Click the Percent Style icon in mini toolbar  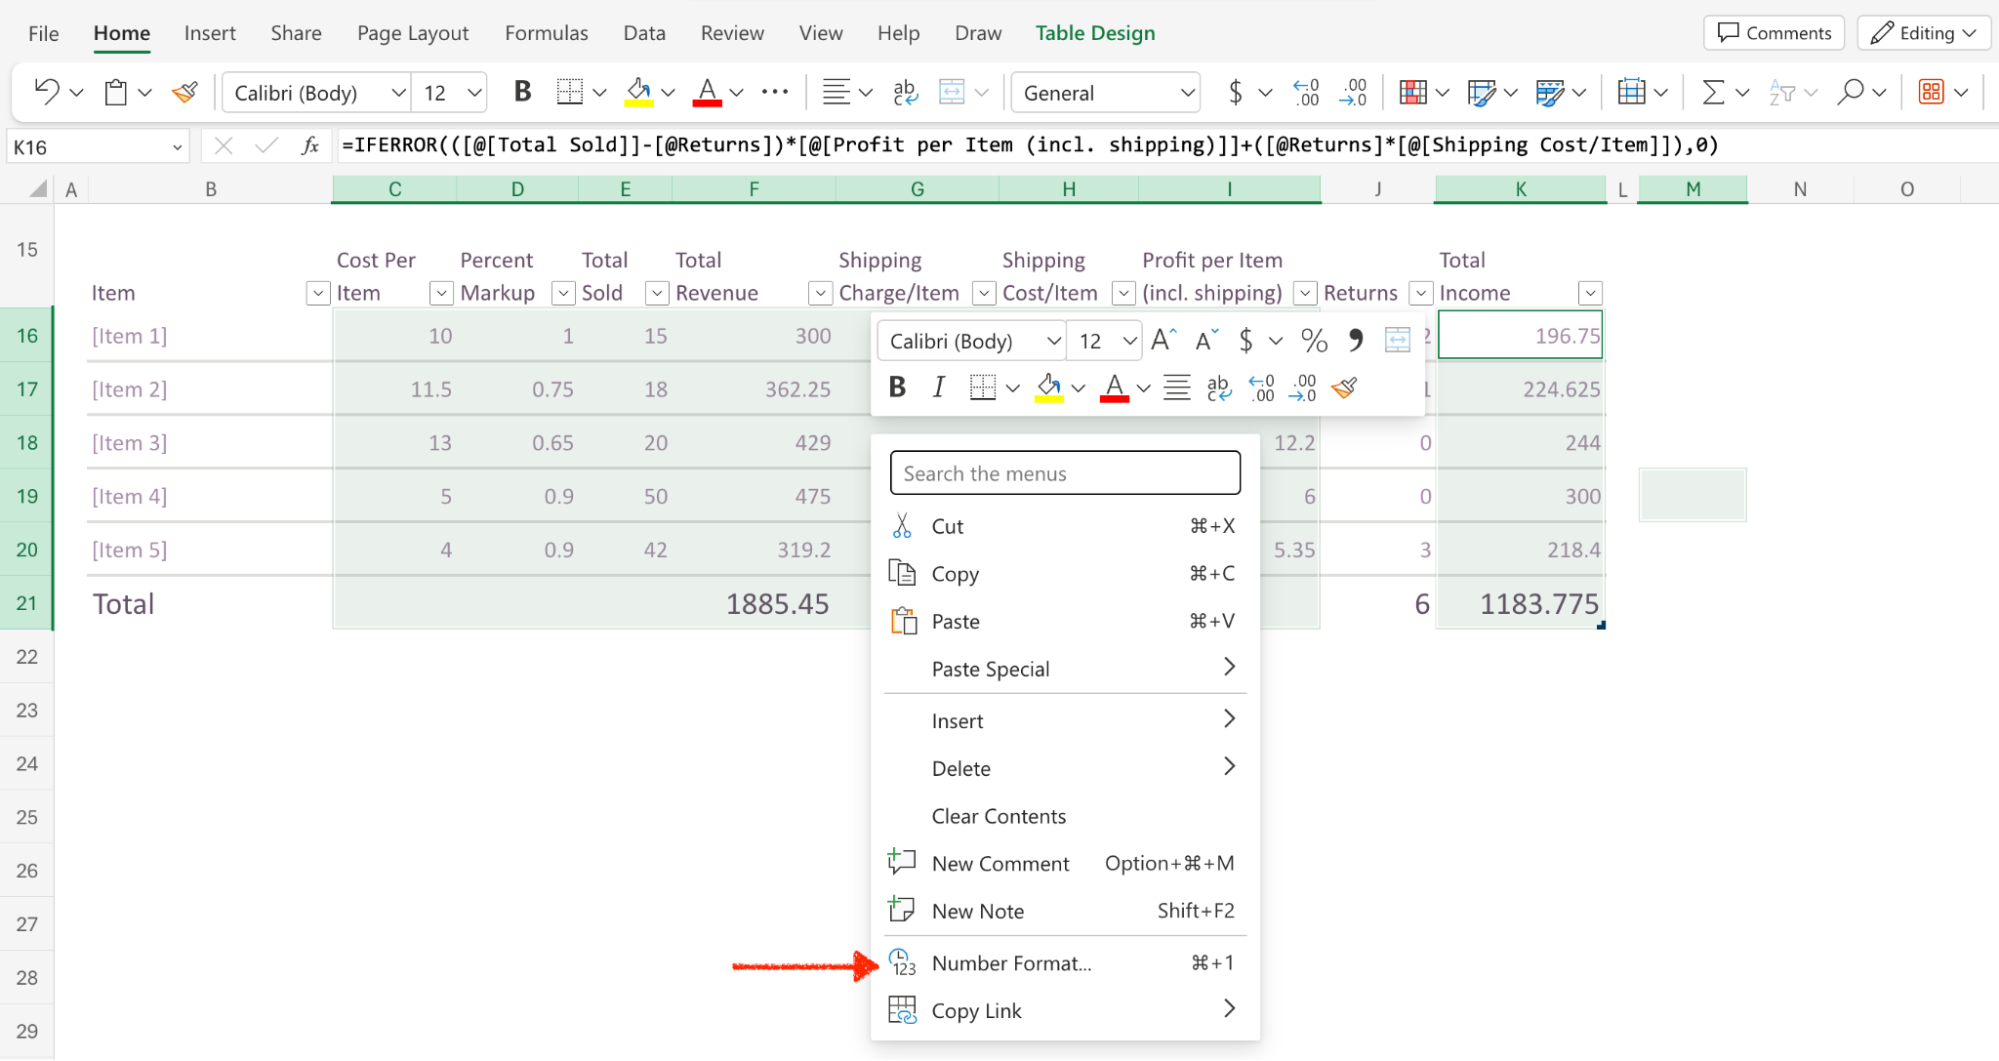click(1314, 341)
